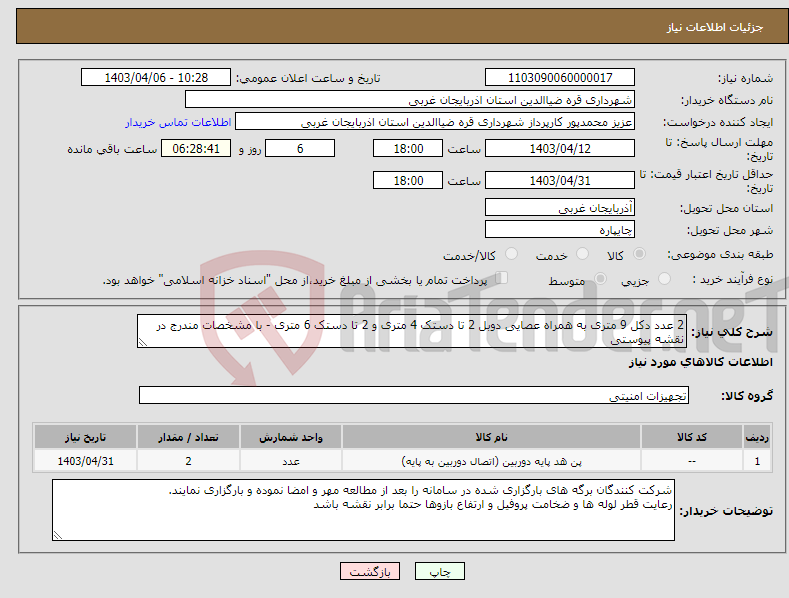Viewport: 789px width, 598px height.
Task: Click the product name cell پن هد پایه دوربین
Action: point(491,461)
